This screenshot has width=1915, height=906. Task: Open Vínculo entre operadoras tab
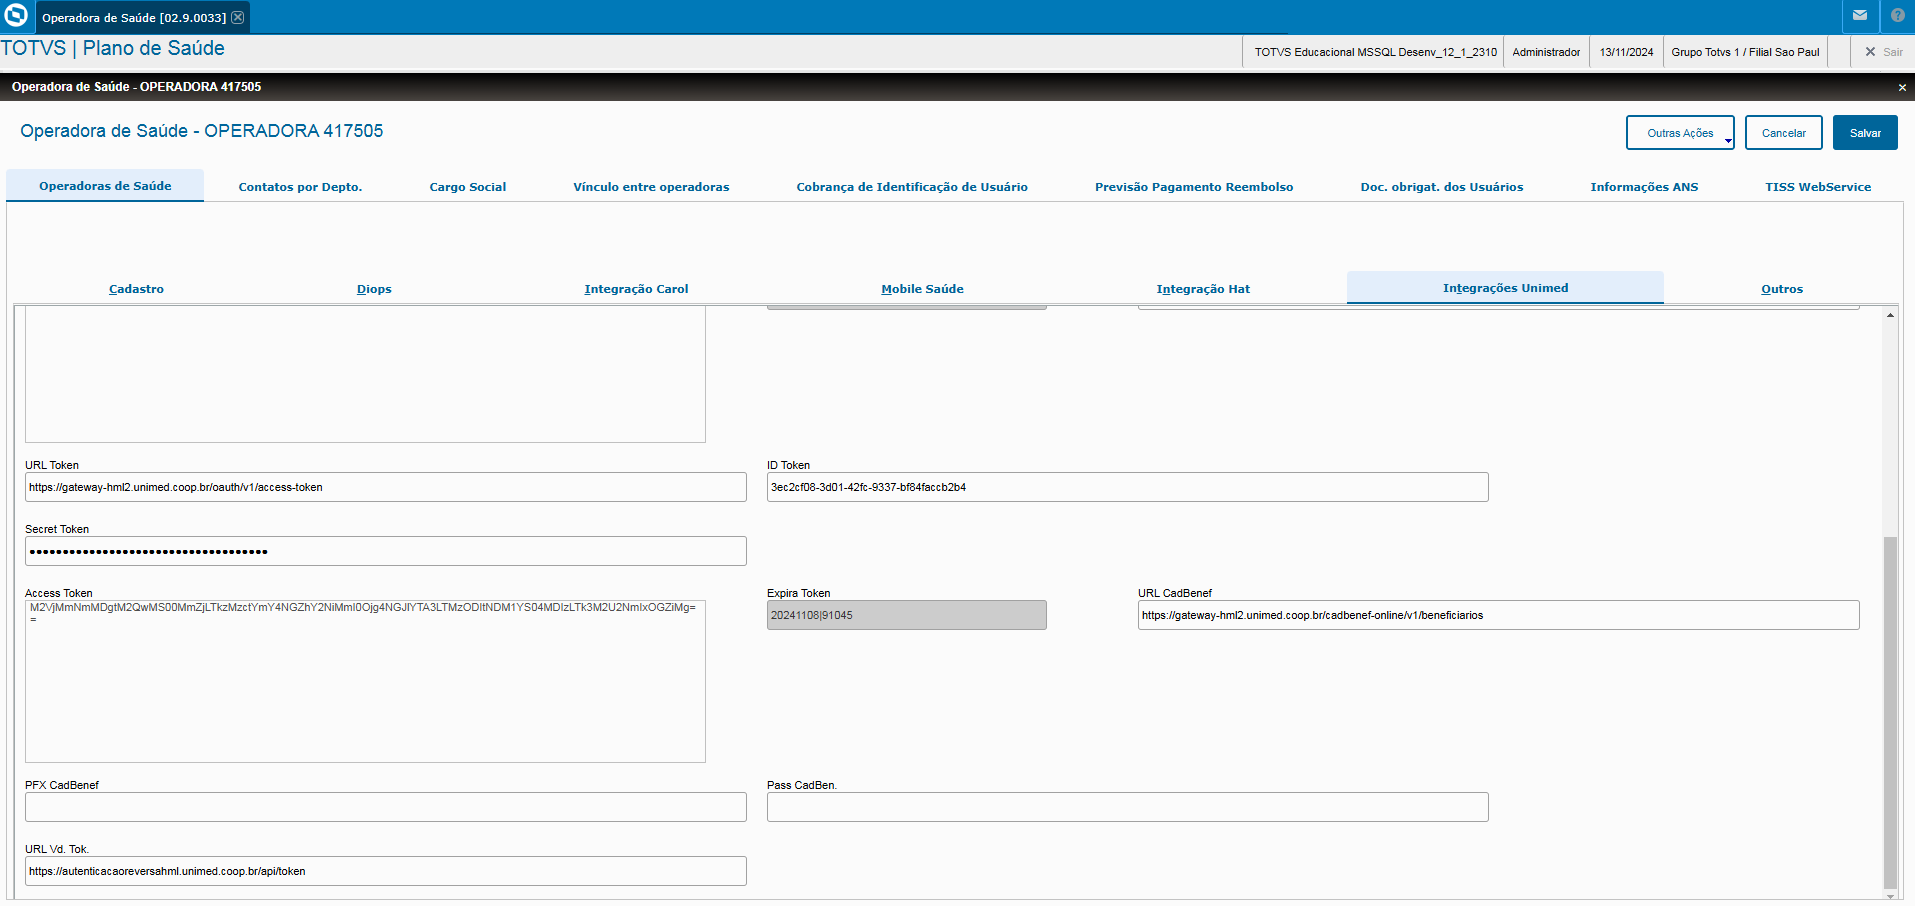tap(651, 187)
